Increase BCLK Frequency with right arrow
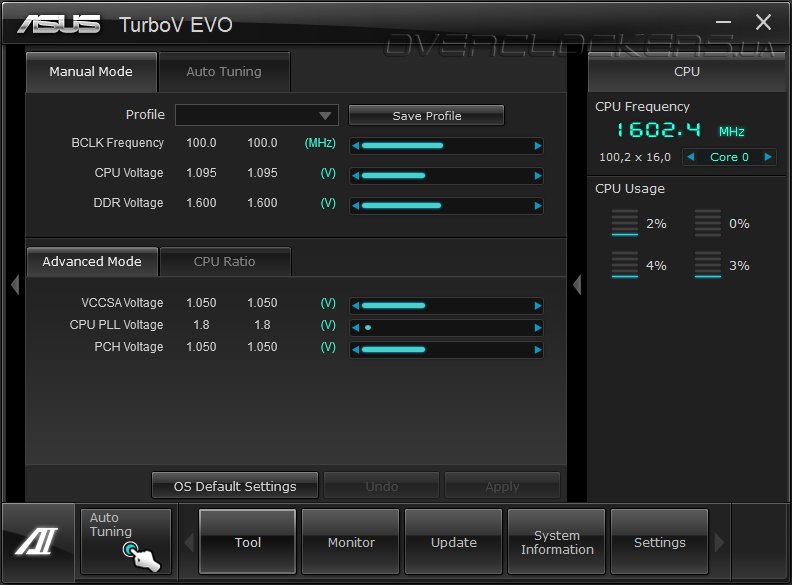The height and width of the screenshot is (585, 792). point(537,146)
